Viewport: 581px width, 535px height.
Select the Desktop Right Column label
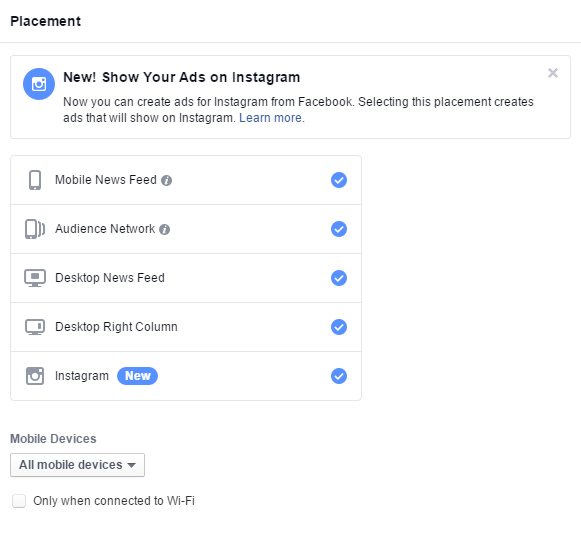(x=116, y=327)
